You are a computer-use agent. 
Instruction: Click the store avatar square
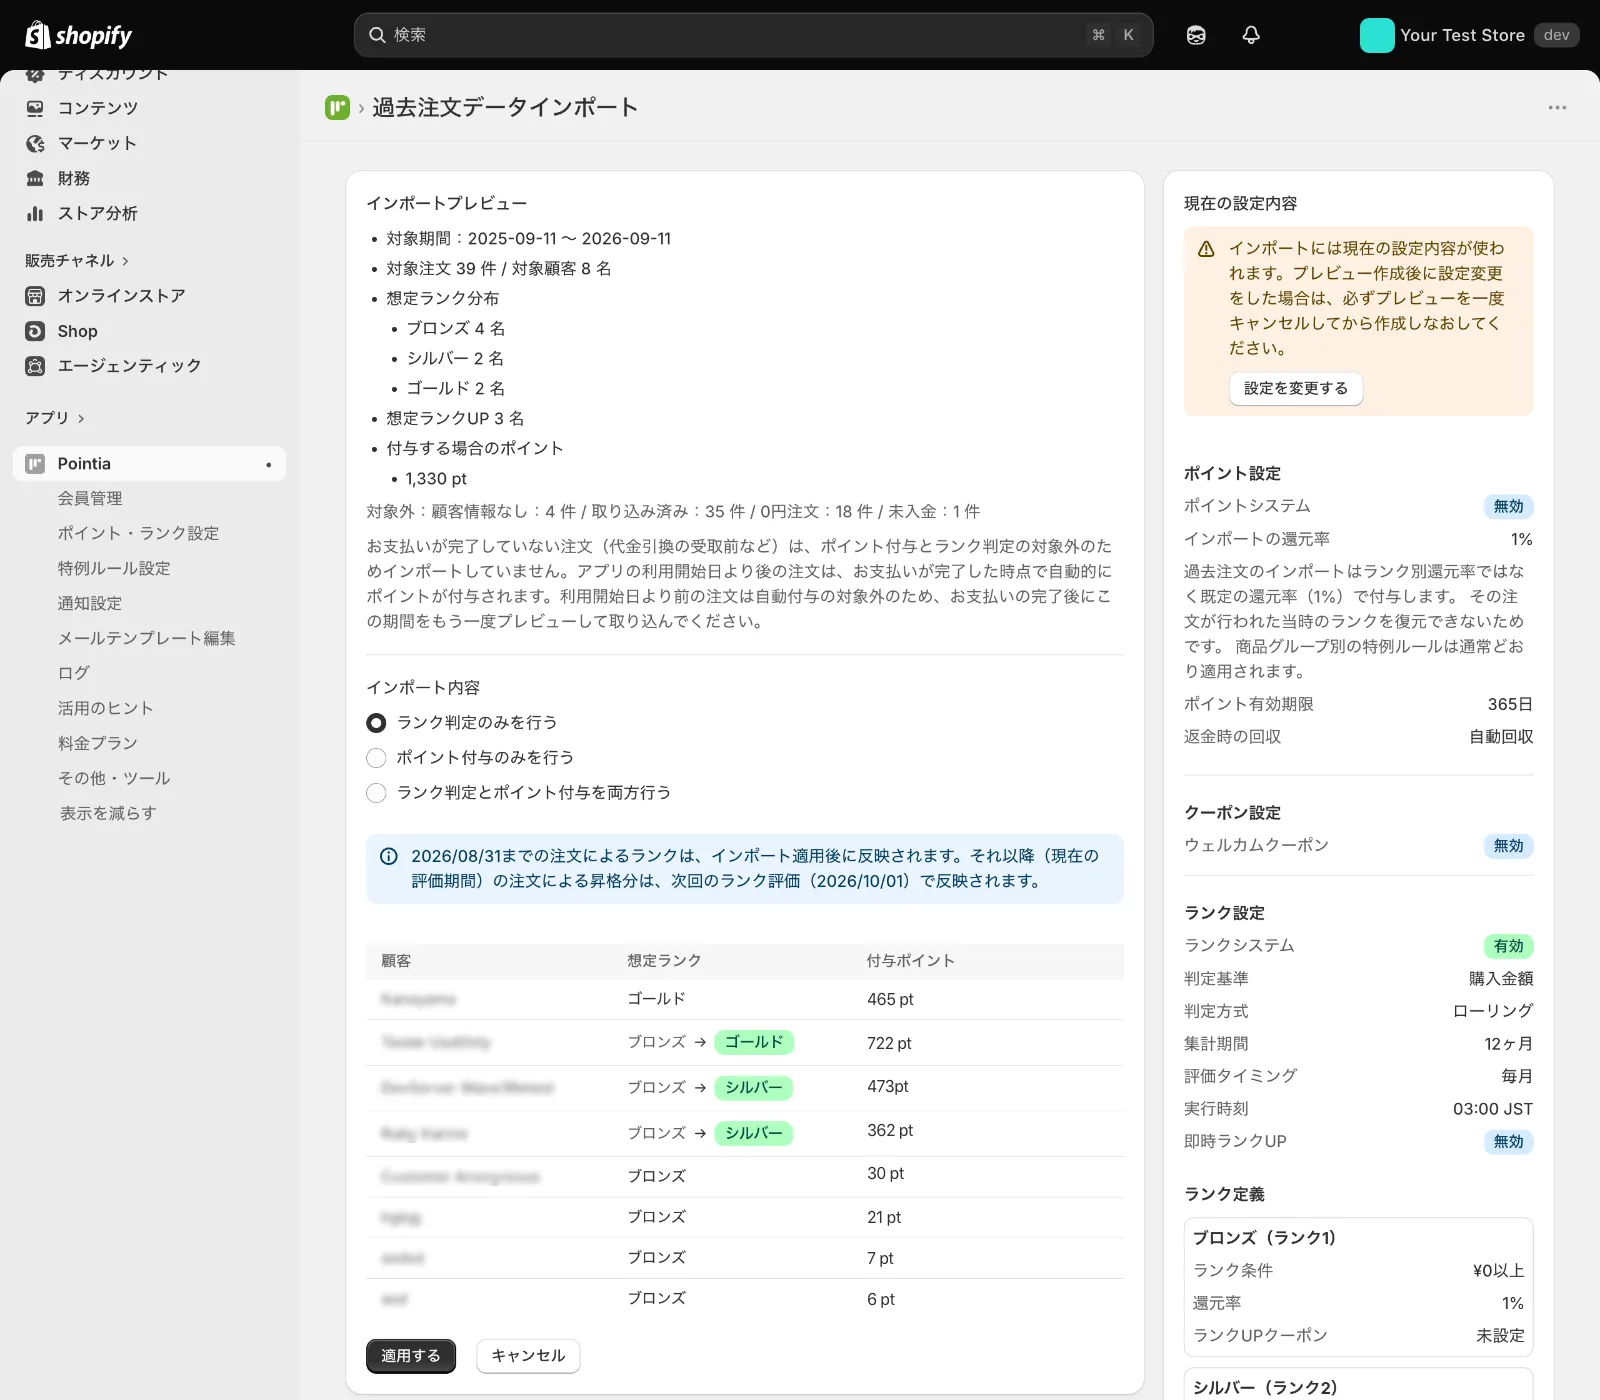click(1377, 35)
